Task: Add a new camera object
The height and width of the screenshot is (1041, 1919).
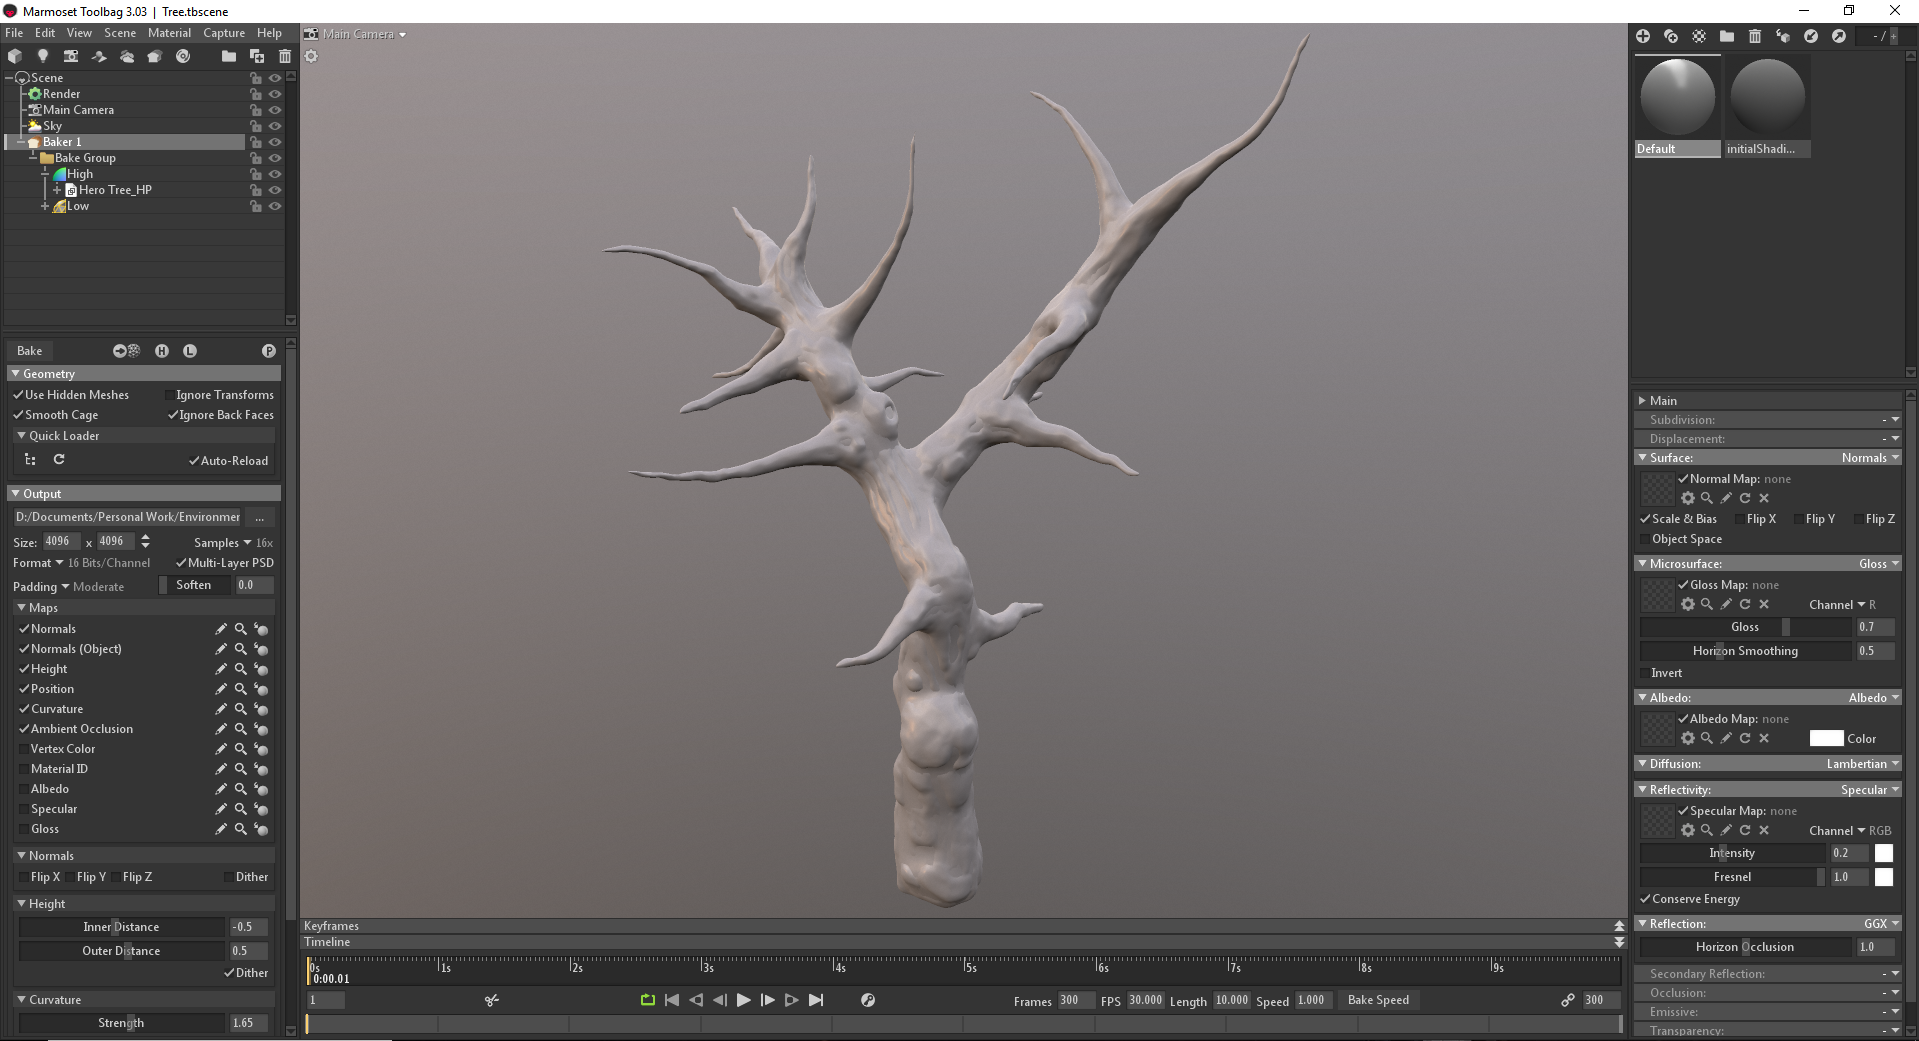Action: point(70,57)
